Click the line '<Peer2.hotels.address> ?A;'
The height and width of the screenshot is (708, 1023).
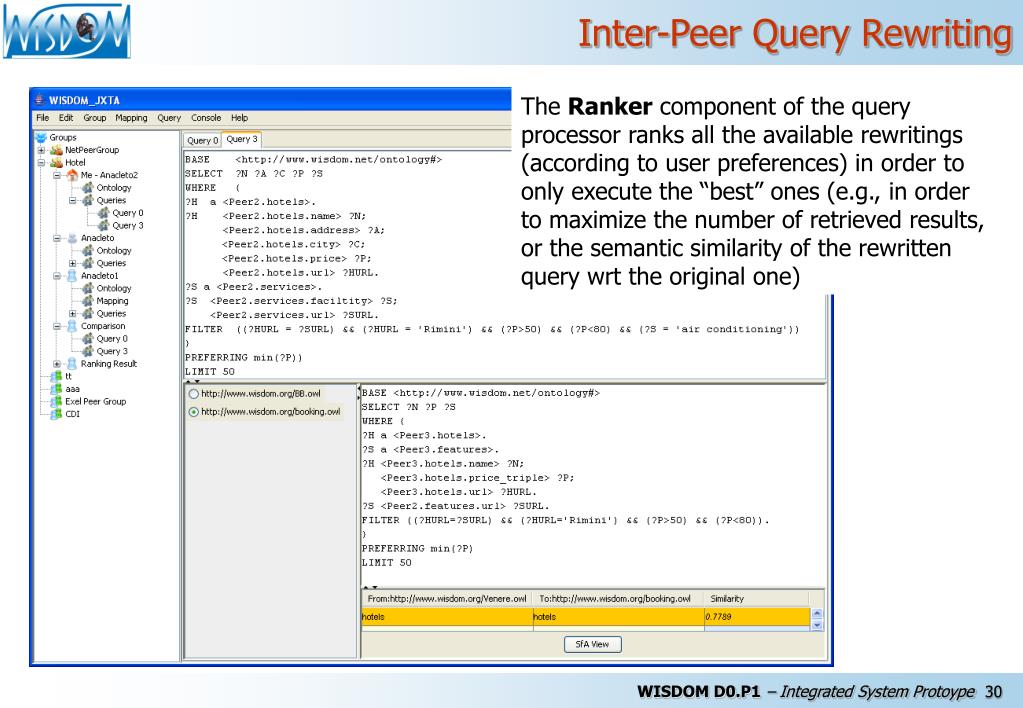303,230
